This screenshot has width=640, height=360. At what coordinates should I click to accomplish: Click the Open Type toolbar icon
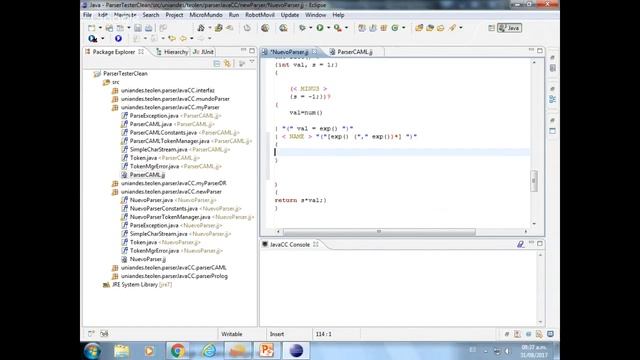tap(419, 28)
